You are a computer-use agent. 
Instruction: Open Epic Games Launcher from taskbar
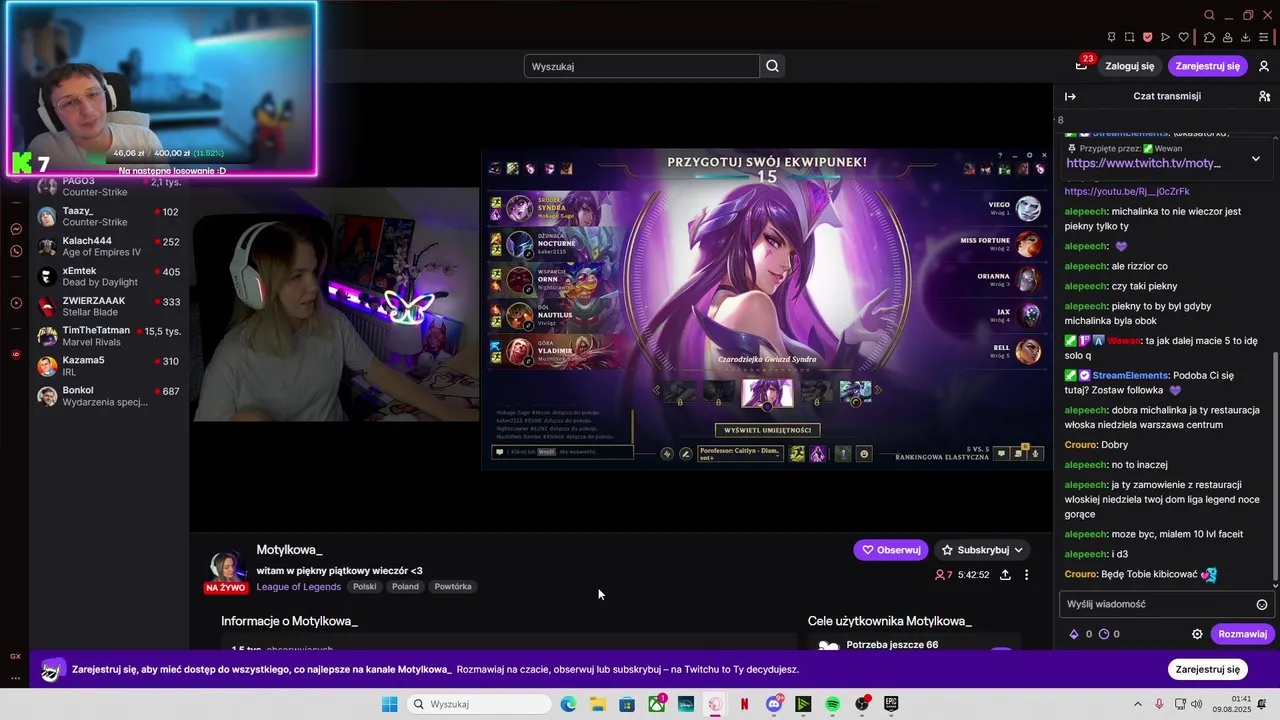click(x=891, y=704)
